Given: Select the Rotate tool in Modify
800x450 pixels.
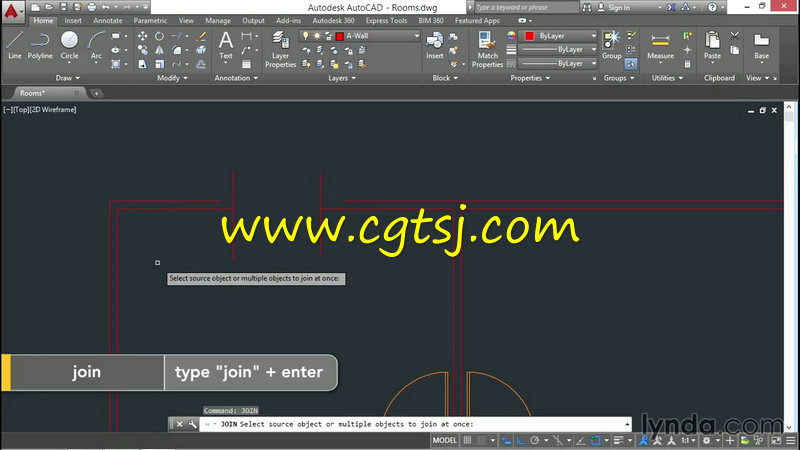Looking at the screenshot, I should pyautogui.click(x=160, y=36).
